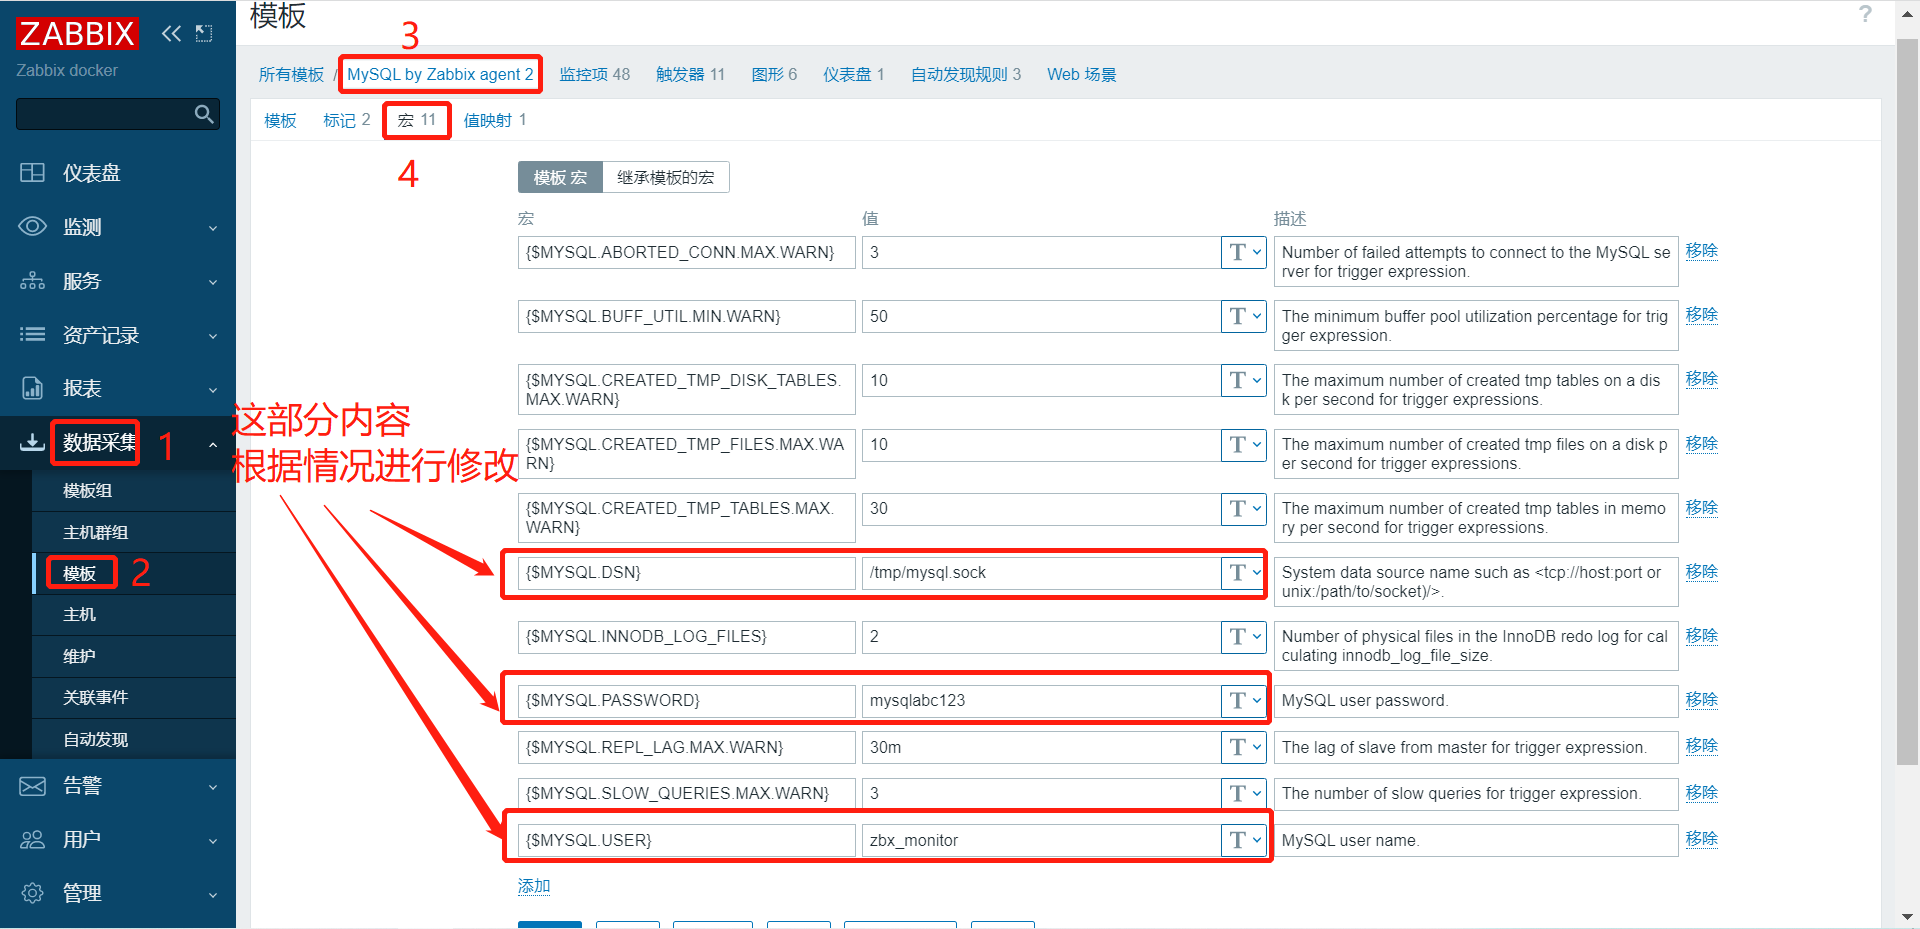Open the 标记 tab
1920x929 pixels.
point(346,120)
